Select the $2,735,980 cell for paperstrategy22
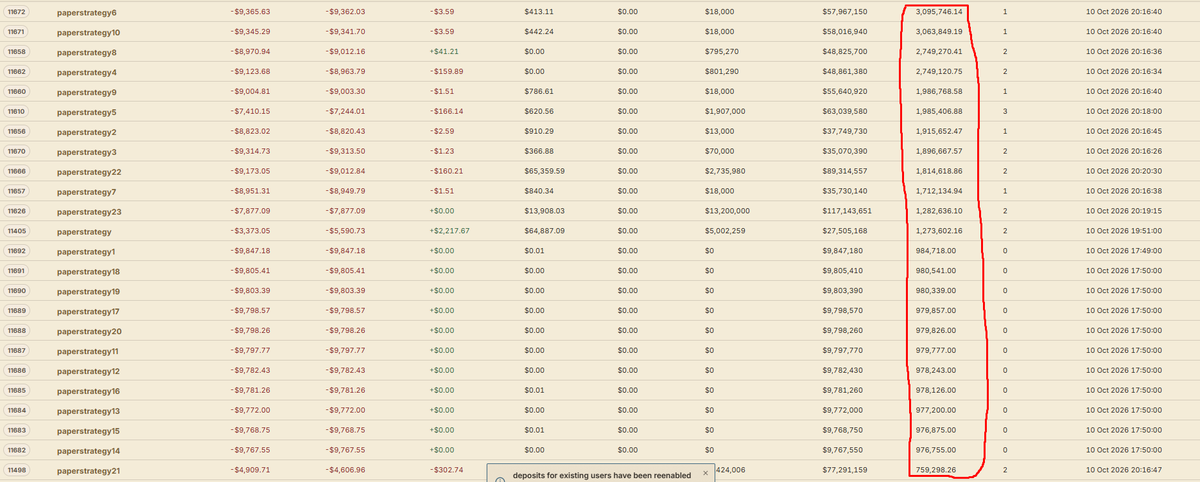 point(725,171)
